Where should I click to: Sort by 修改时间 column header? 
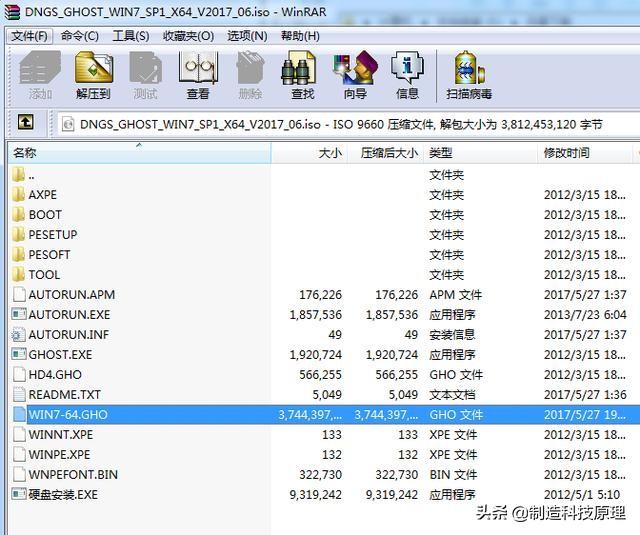pyautogui.click(x=585, y=153)
